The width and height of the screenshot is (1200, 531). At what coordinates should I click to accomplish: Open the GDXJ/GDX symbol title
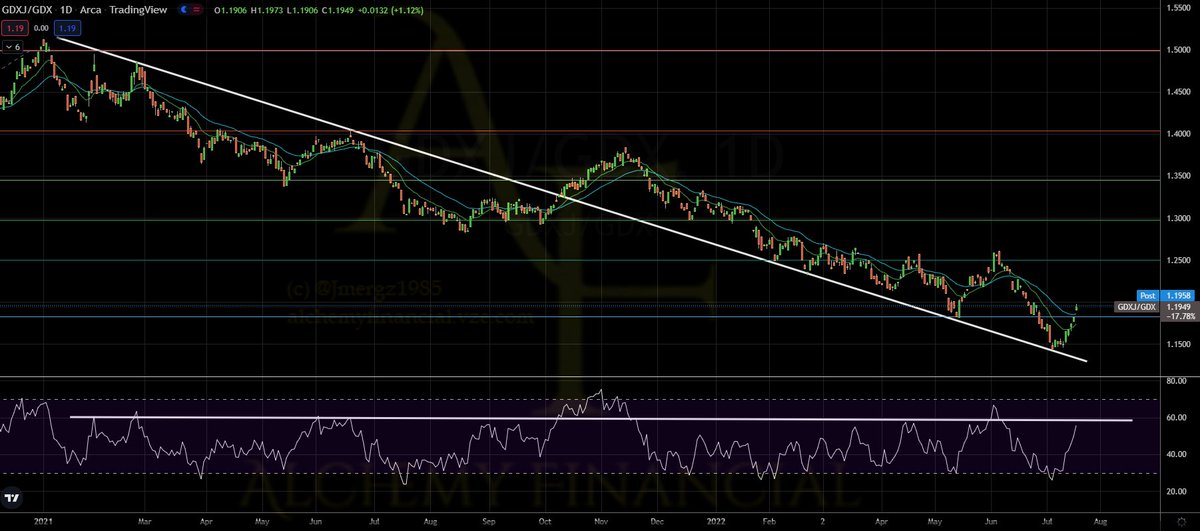point(27,10)
